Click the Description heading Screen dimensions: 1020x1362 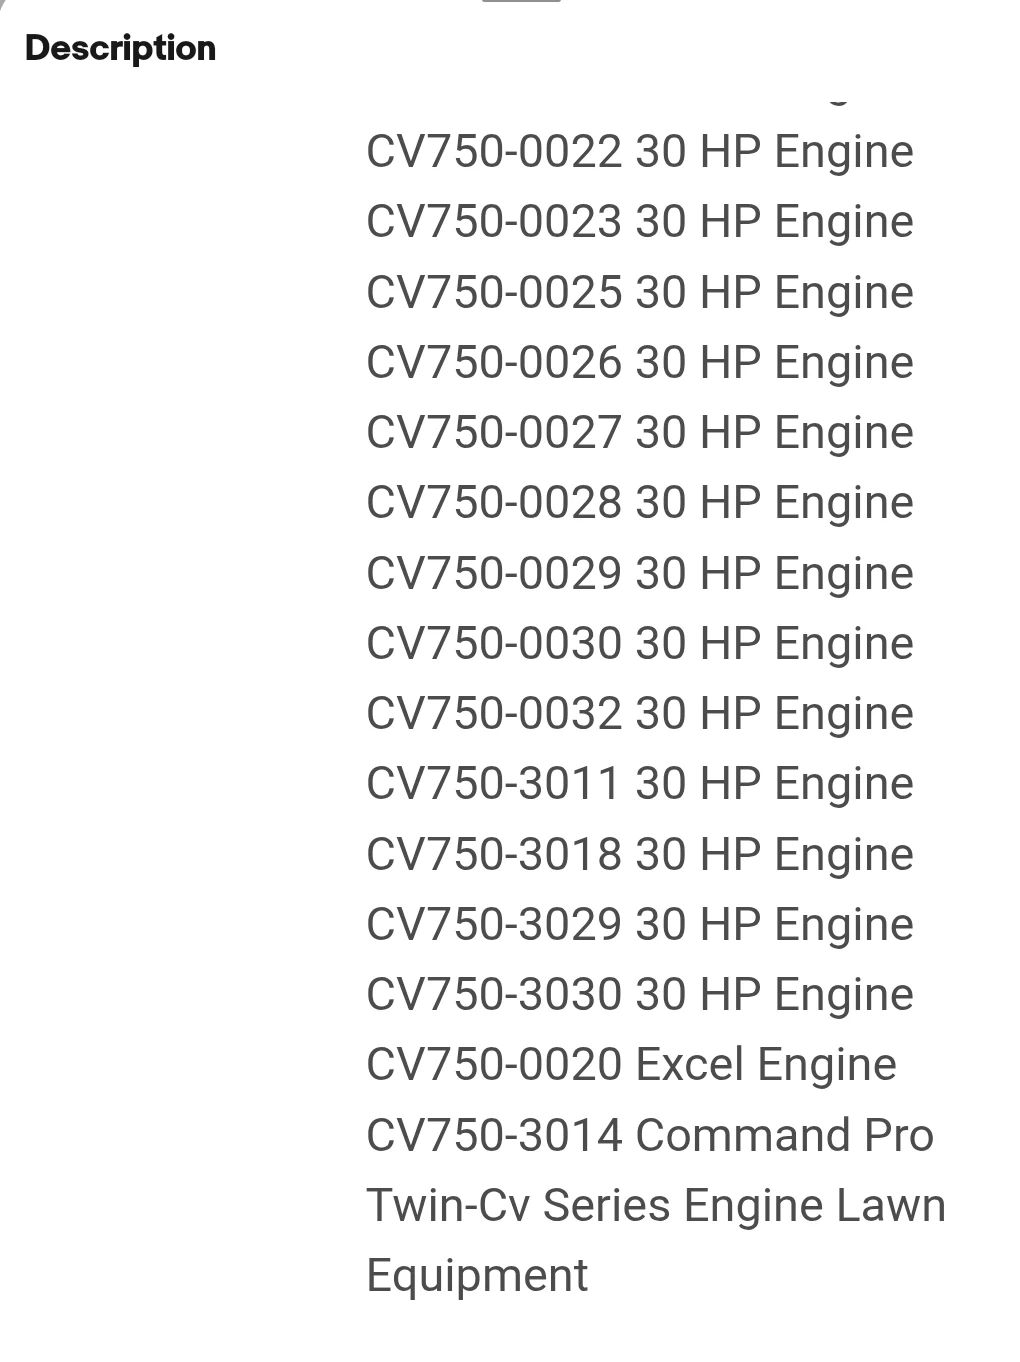(x=120, y=48)
